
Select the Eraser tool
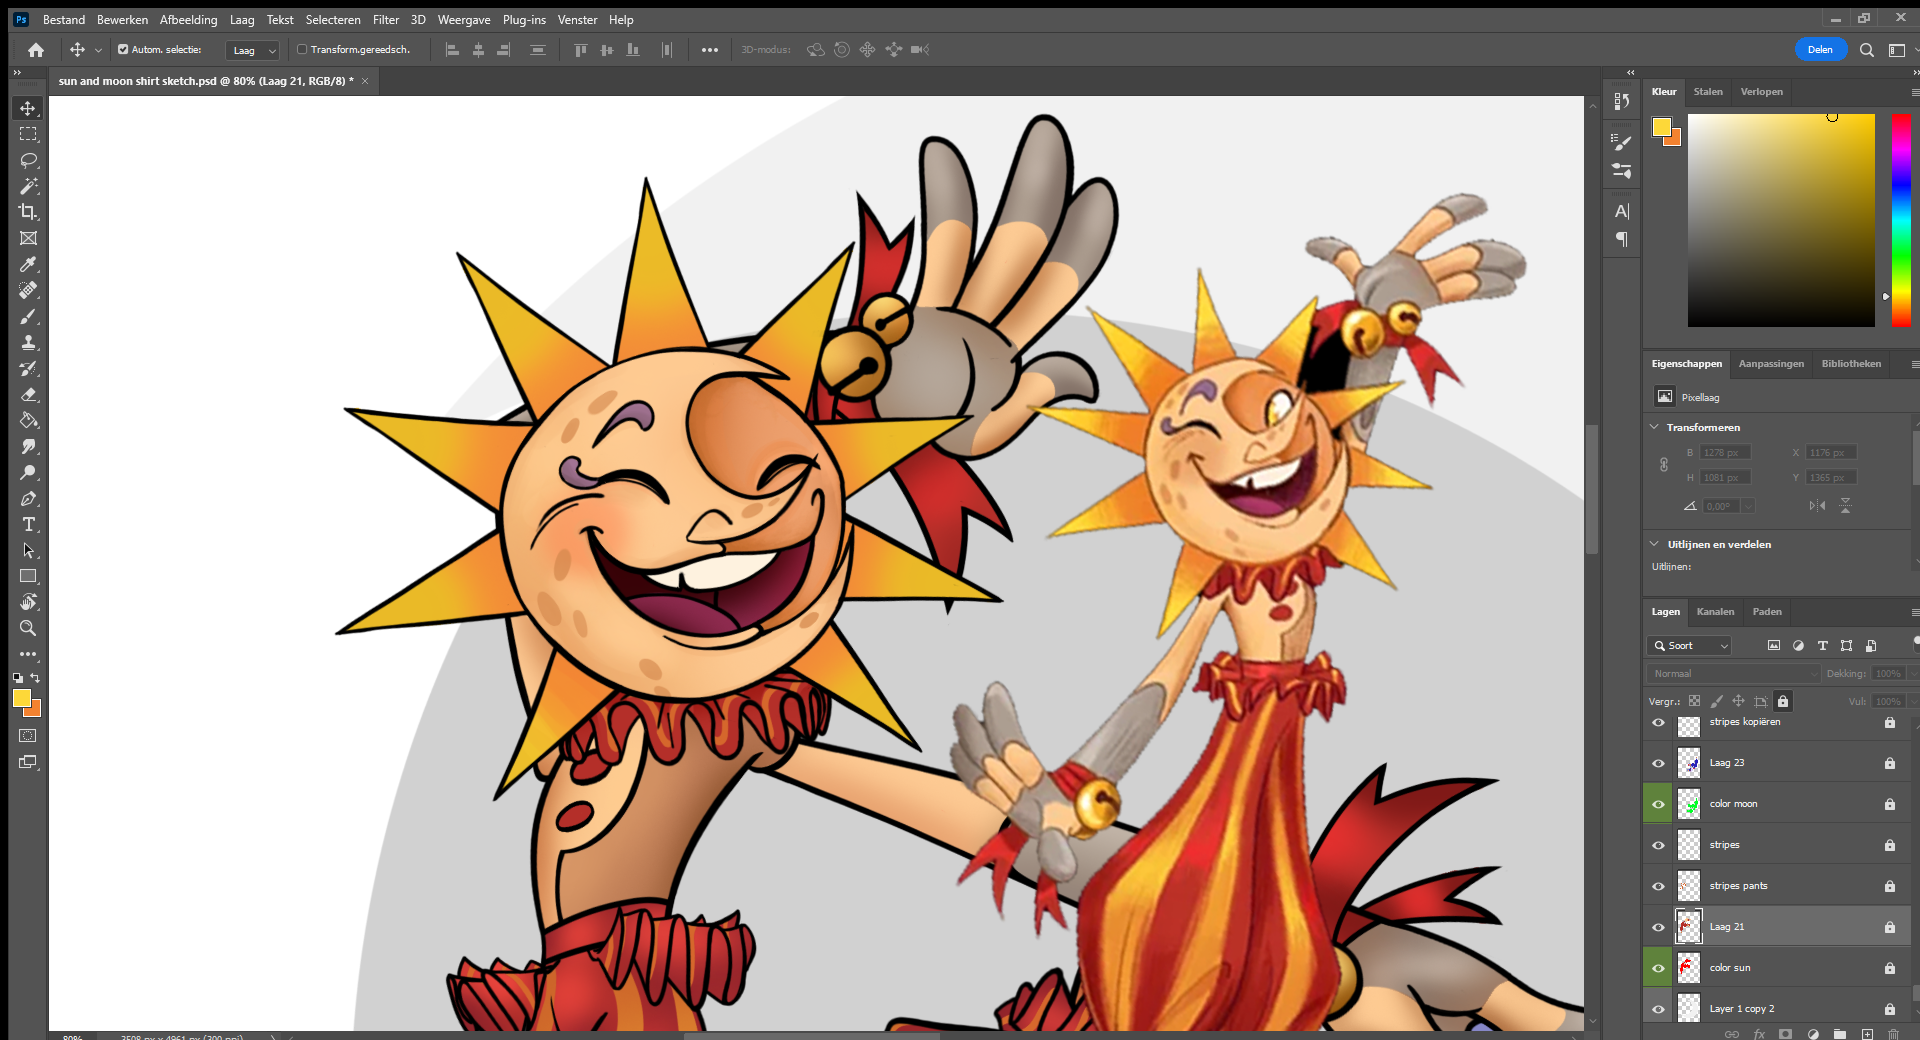(28, 394)
